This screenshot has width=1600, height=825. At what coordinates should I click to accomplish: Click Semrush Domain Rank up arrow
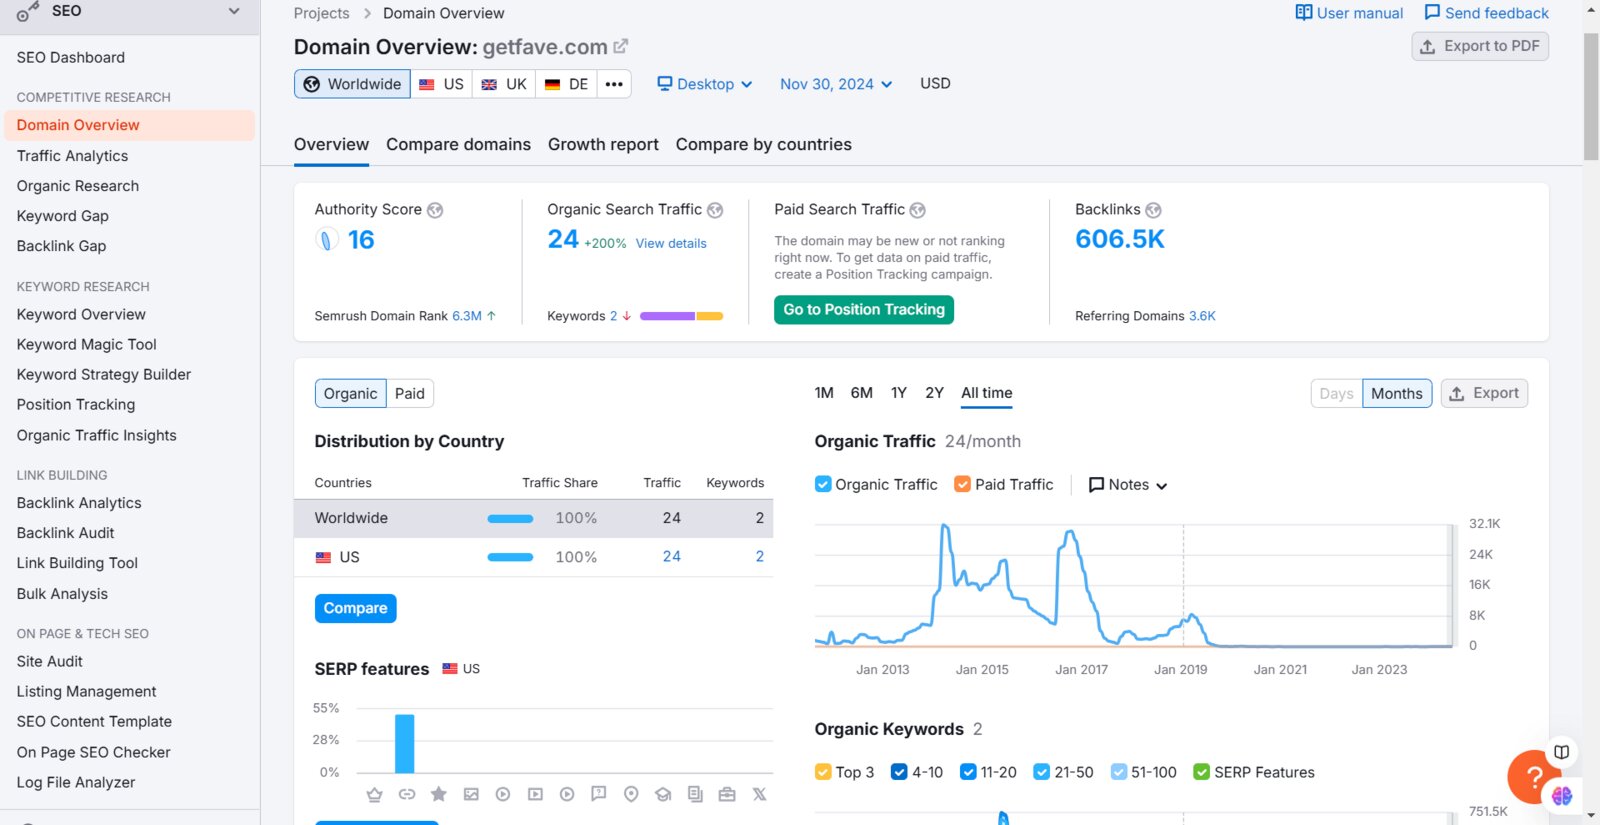click(x=491, y=316)
